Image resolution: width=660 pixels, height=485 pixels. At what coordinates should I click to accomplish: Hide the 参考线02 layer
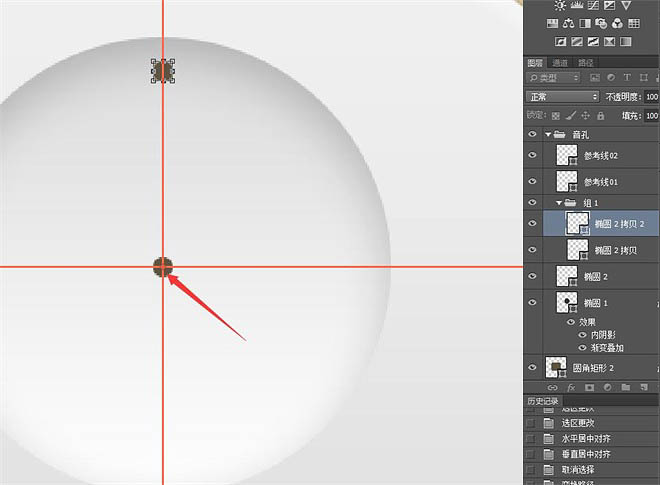pos(532,156)
